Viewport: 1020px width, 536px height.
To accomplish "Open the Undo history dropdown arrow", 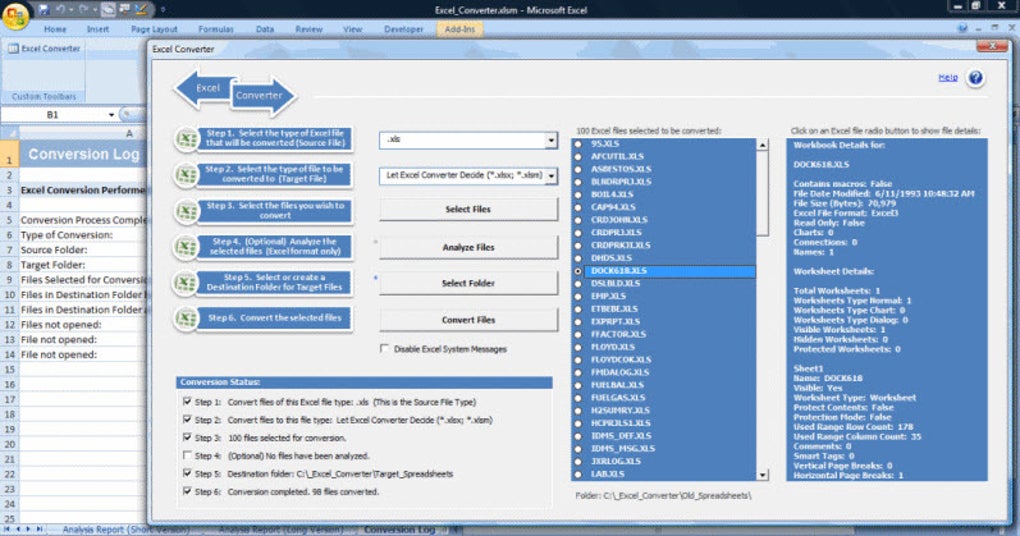I will pyautogui.click(x=71, y=10).
